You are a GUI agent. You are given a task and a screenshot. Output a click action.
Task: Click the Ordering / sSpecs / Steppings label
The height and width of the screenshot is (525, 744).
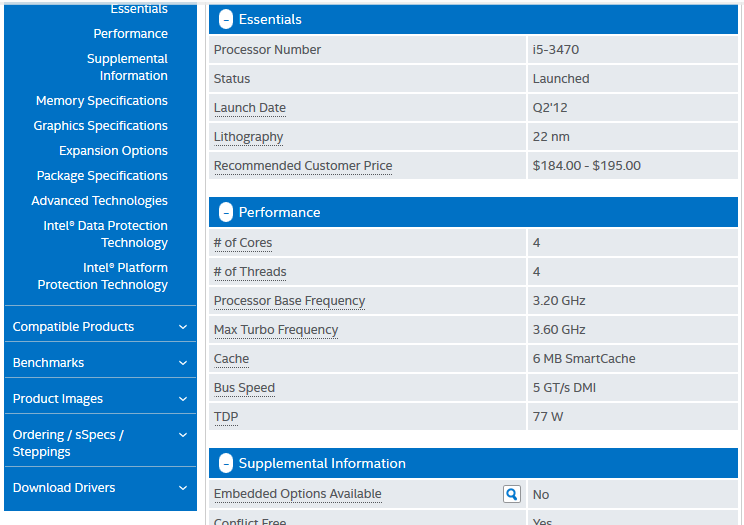click(x=68, y=443)
